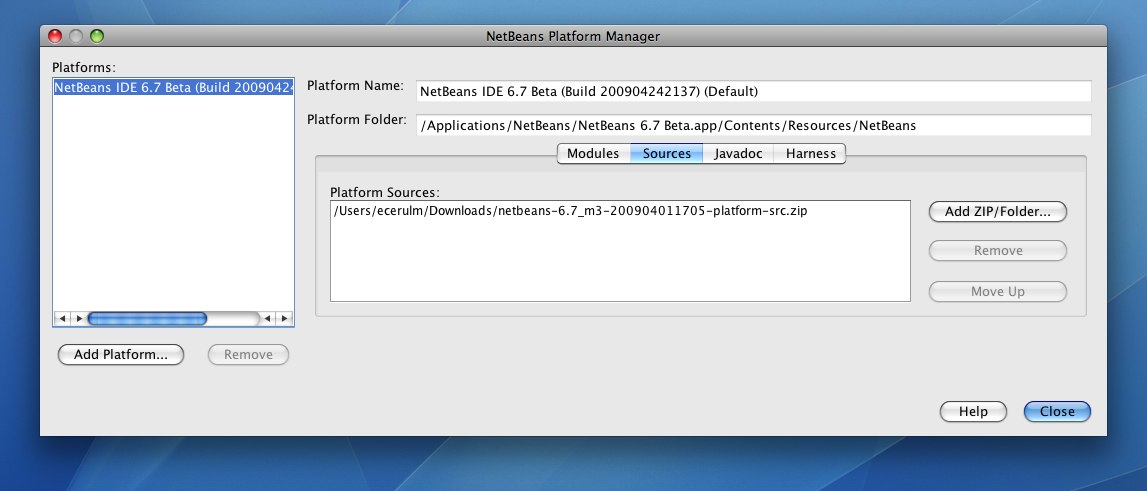Click the Platform Name text field
This screenshot has width=1147, height=491.
pyautogui.click(x=753, y=91)
